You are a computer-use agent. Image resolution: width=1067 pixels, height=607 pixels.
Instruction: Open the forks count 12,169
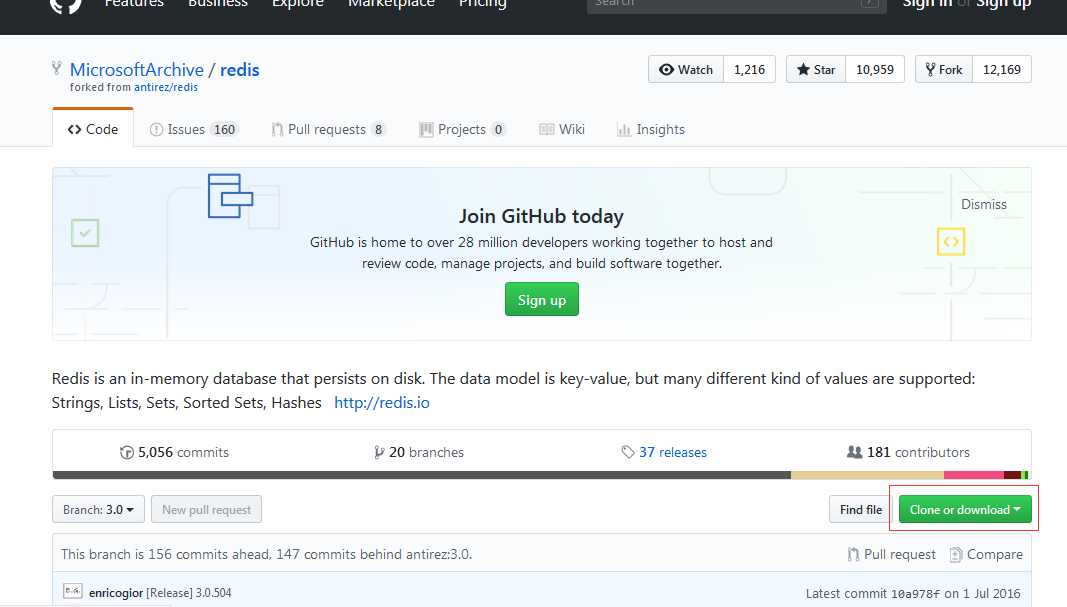(x=1002, y=69)
